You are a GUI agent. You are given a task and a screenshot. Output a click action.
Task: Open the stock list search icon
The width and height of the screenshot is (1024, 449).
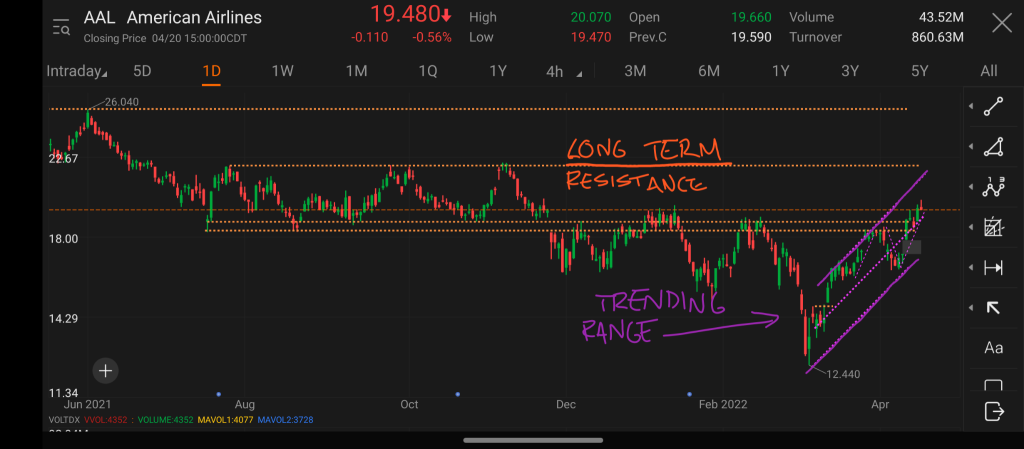point(61,27)
